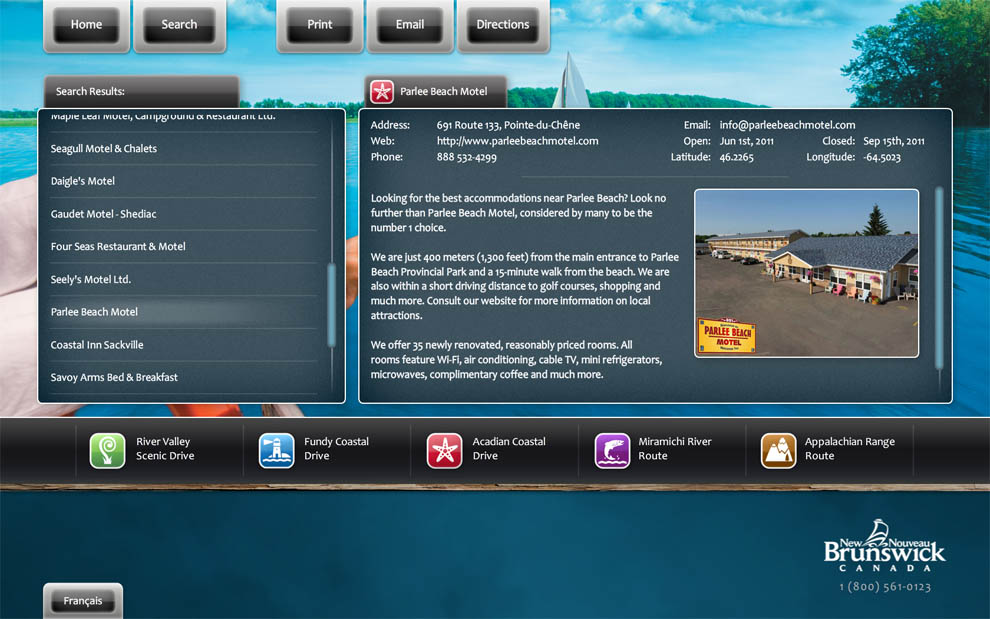
Task: Click the latitude value 46.2265
Action: coord(737,157)
